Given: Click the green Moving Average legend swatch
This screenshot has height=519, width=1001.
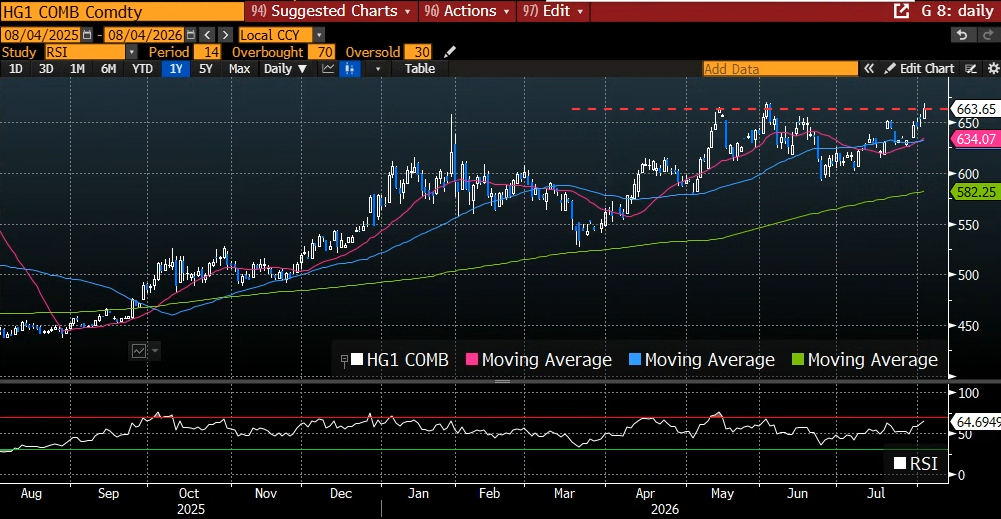Looking at the screenshot, I should pos(798,359).
